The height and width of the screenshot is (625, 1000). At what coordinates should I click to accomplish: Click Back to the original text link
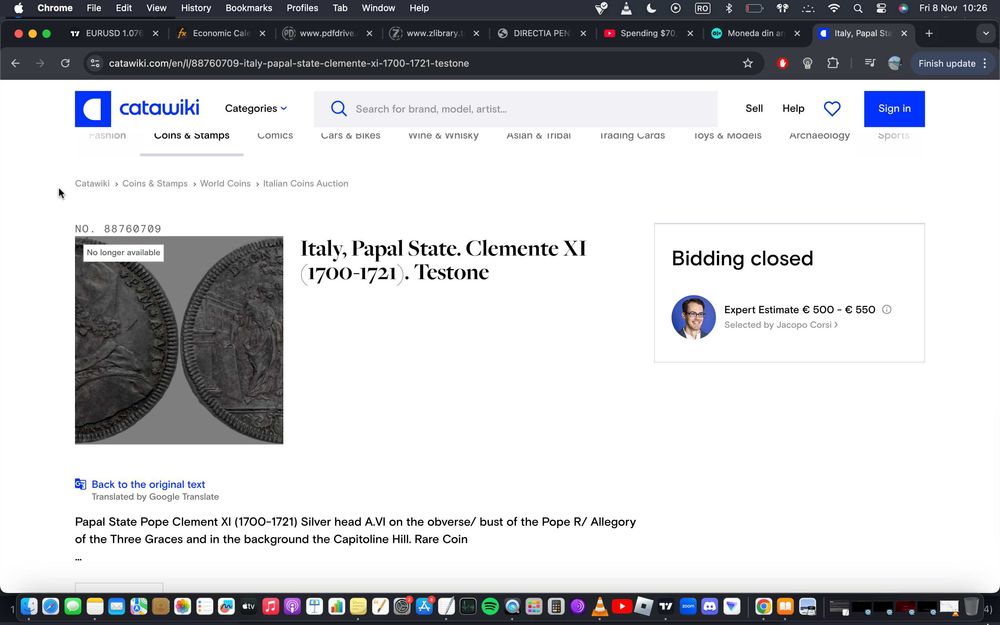point(148,484)
